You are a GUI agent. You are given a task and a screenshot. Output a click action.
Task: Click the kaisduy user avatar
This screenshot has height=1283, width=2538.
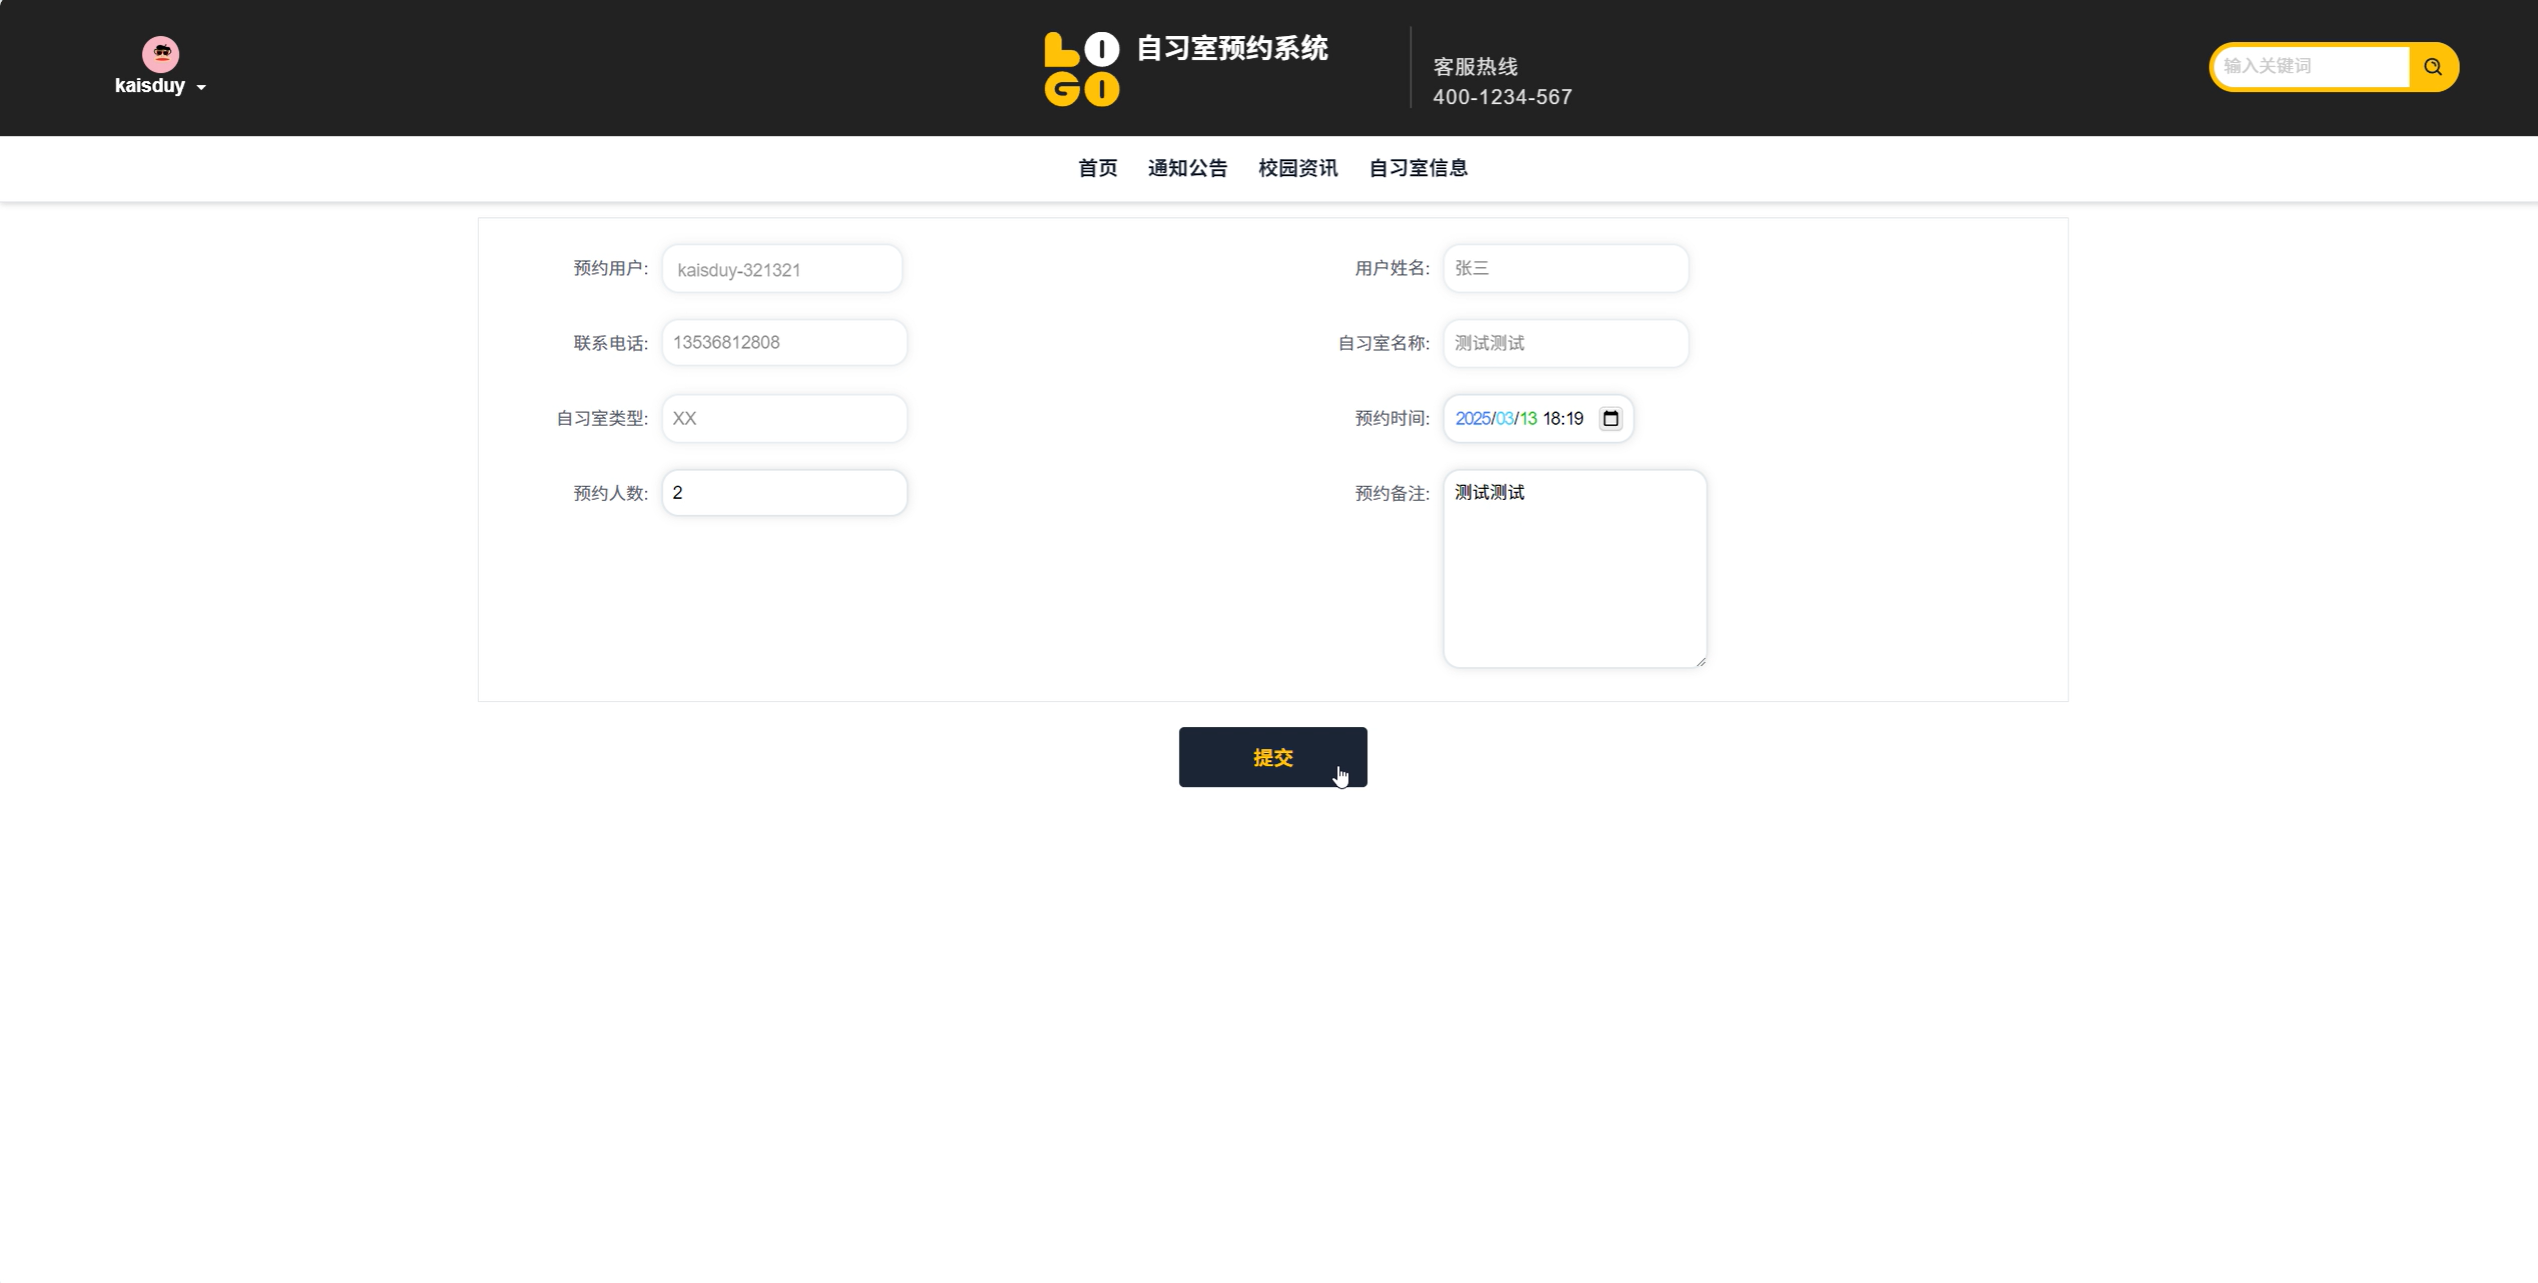pos(160,54)
